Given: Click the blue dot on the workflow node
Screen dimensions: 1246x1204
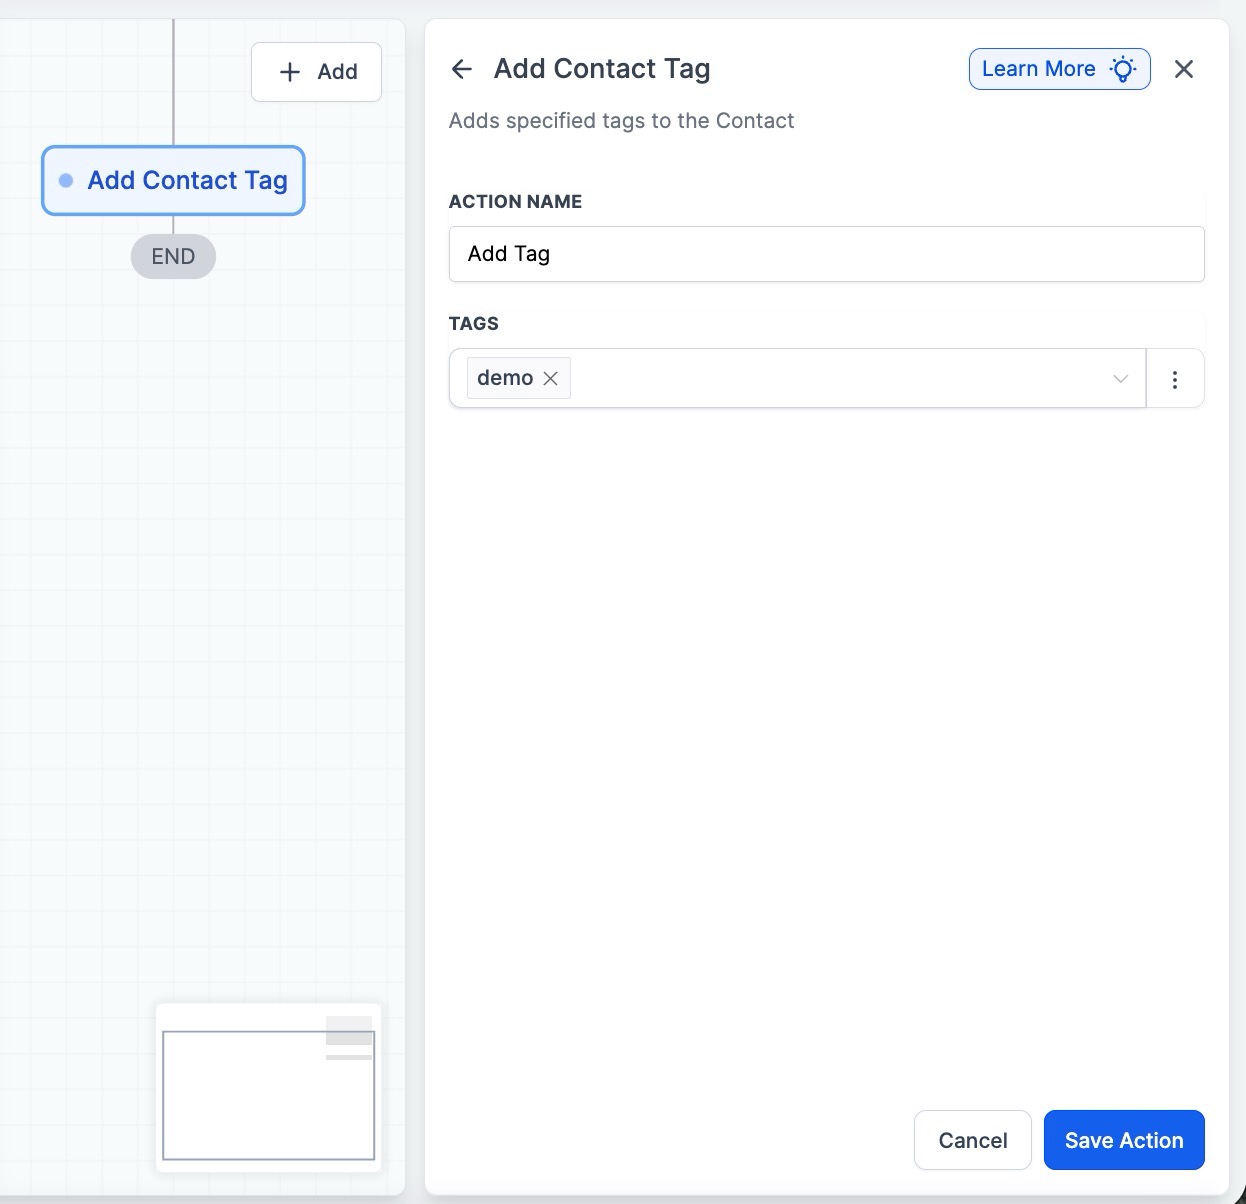Looking at the screenshot, I should click(66, 181).
